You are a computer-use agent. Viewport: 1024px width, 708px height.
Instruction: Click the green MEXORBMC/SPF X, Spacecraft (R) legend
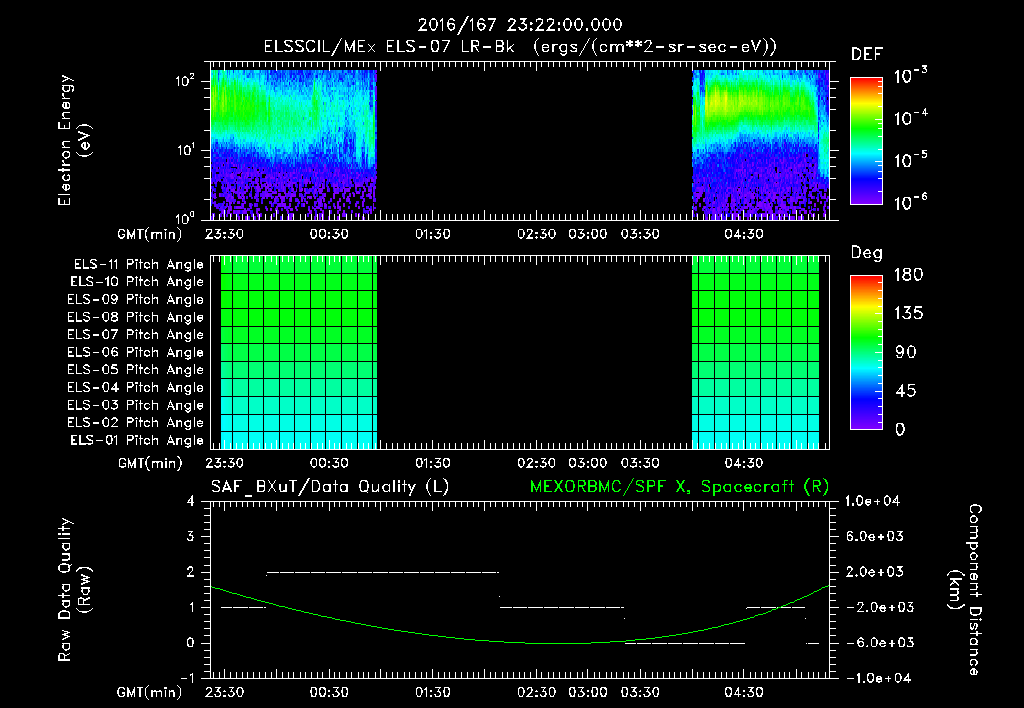[679, 487]
